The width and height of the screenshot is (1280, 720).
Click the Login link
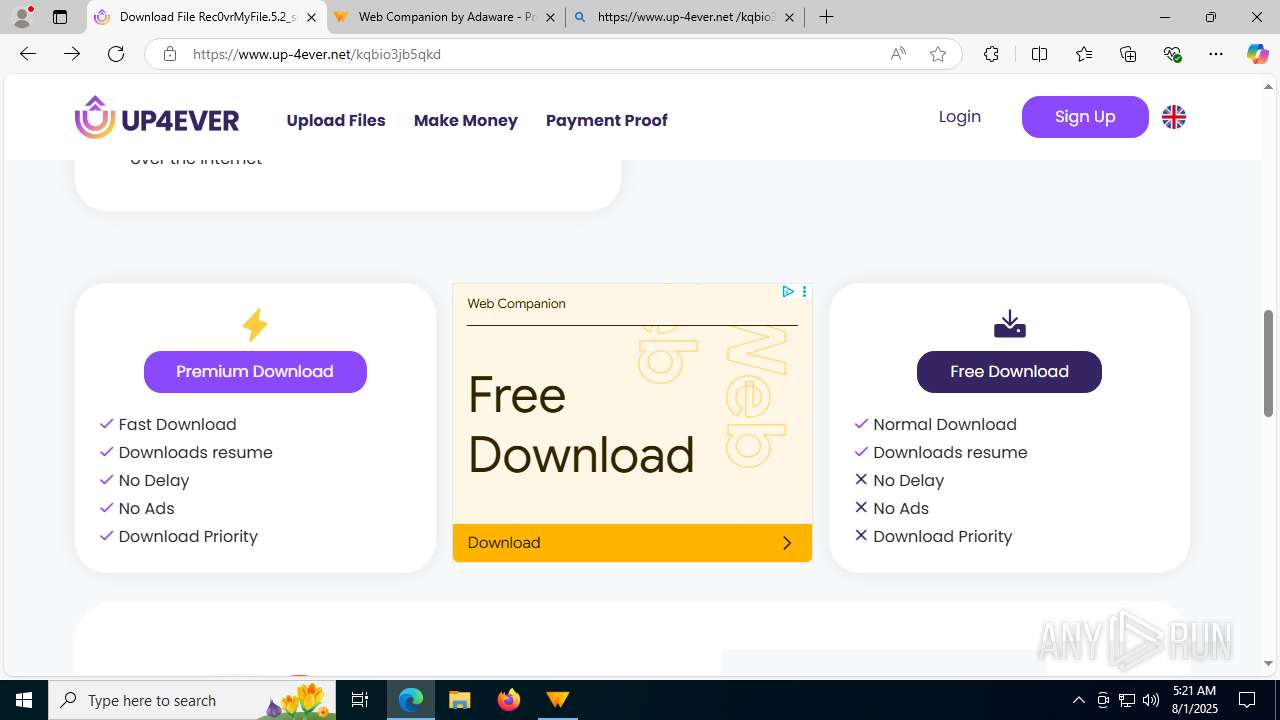pyautogui.click(x=960, y=117)
